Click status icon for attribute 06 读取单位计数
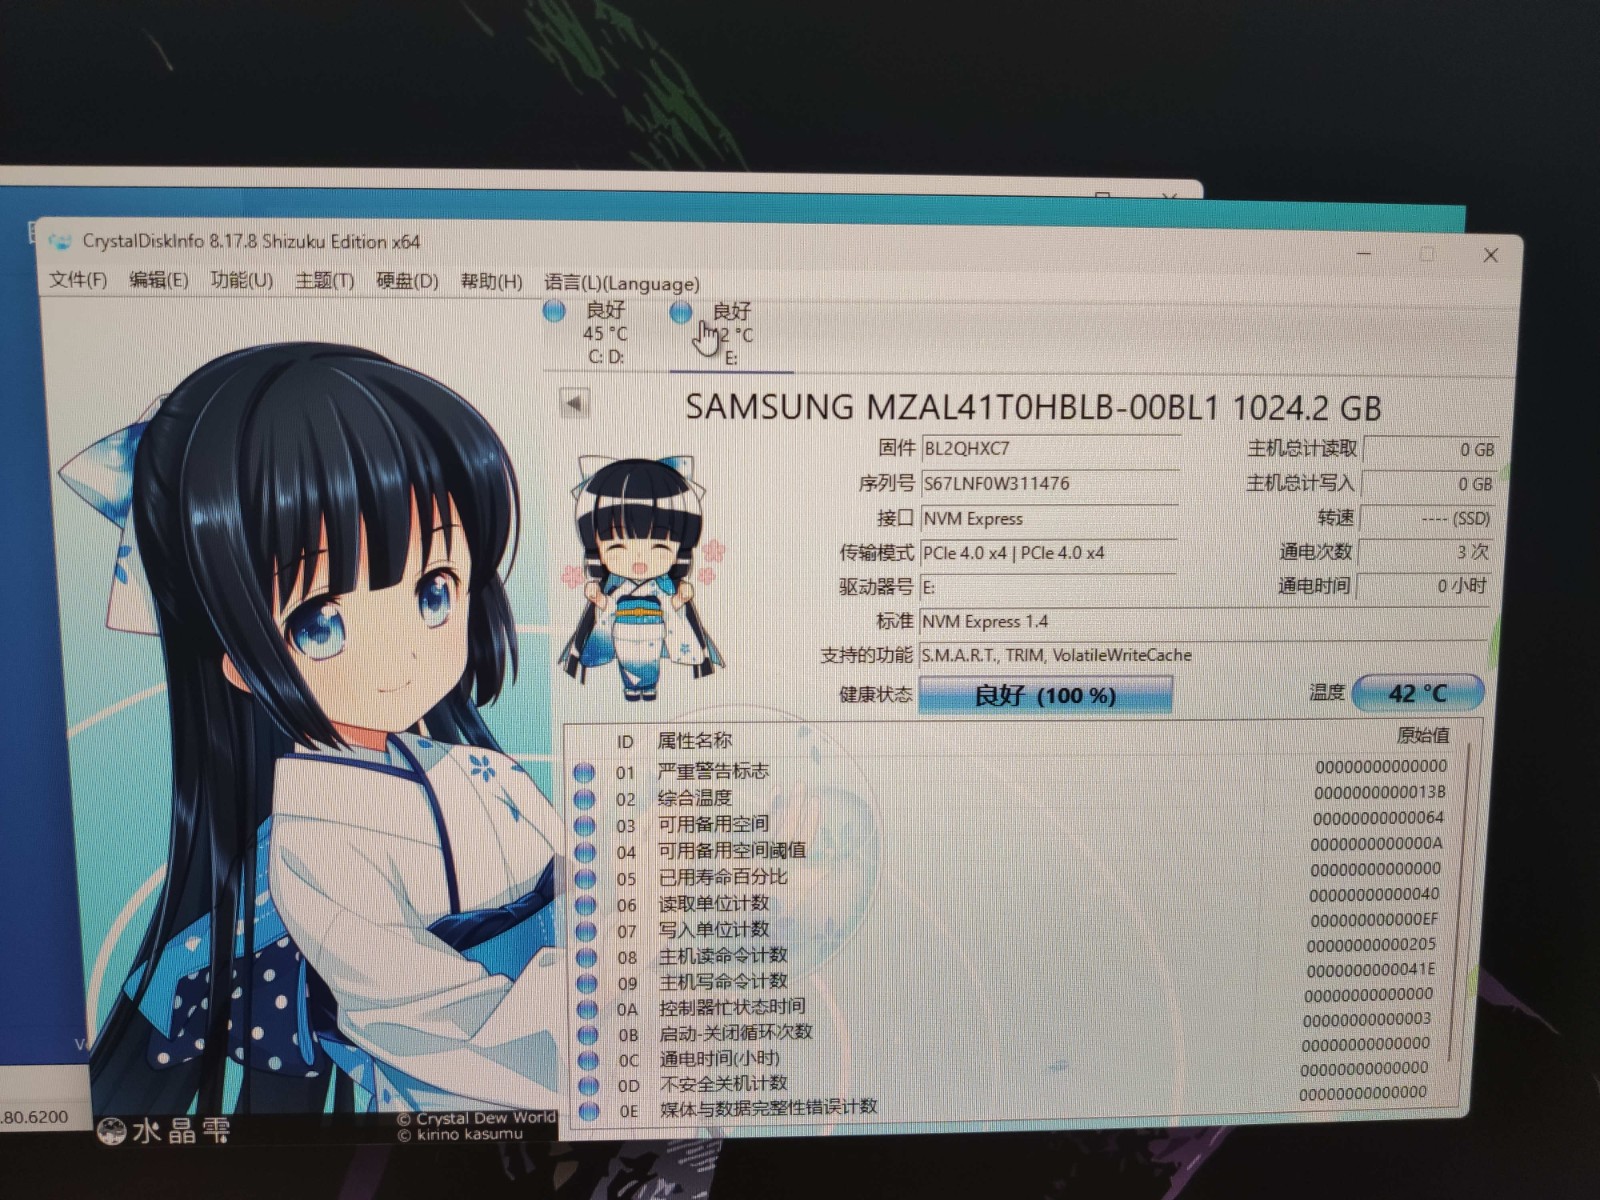 (586, 905)
